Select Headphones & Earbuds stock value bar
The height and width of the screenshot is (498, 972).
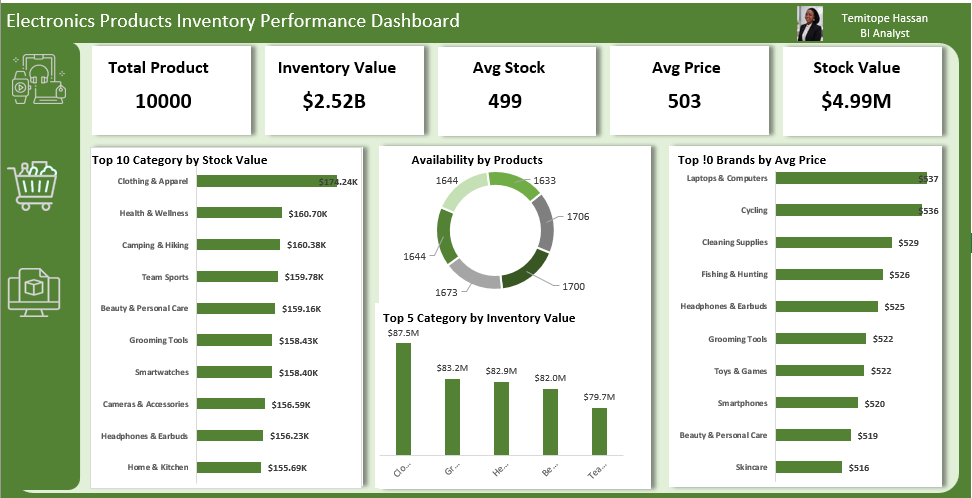pyautogui.click(x=230, y=436)
